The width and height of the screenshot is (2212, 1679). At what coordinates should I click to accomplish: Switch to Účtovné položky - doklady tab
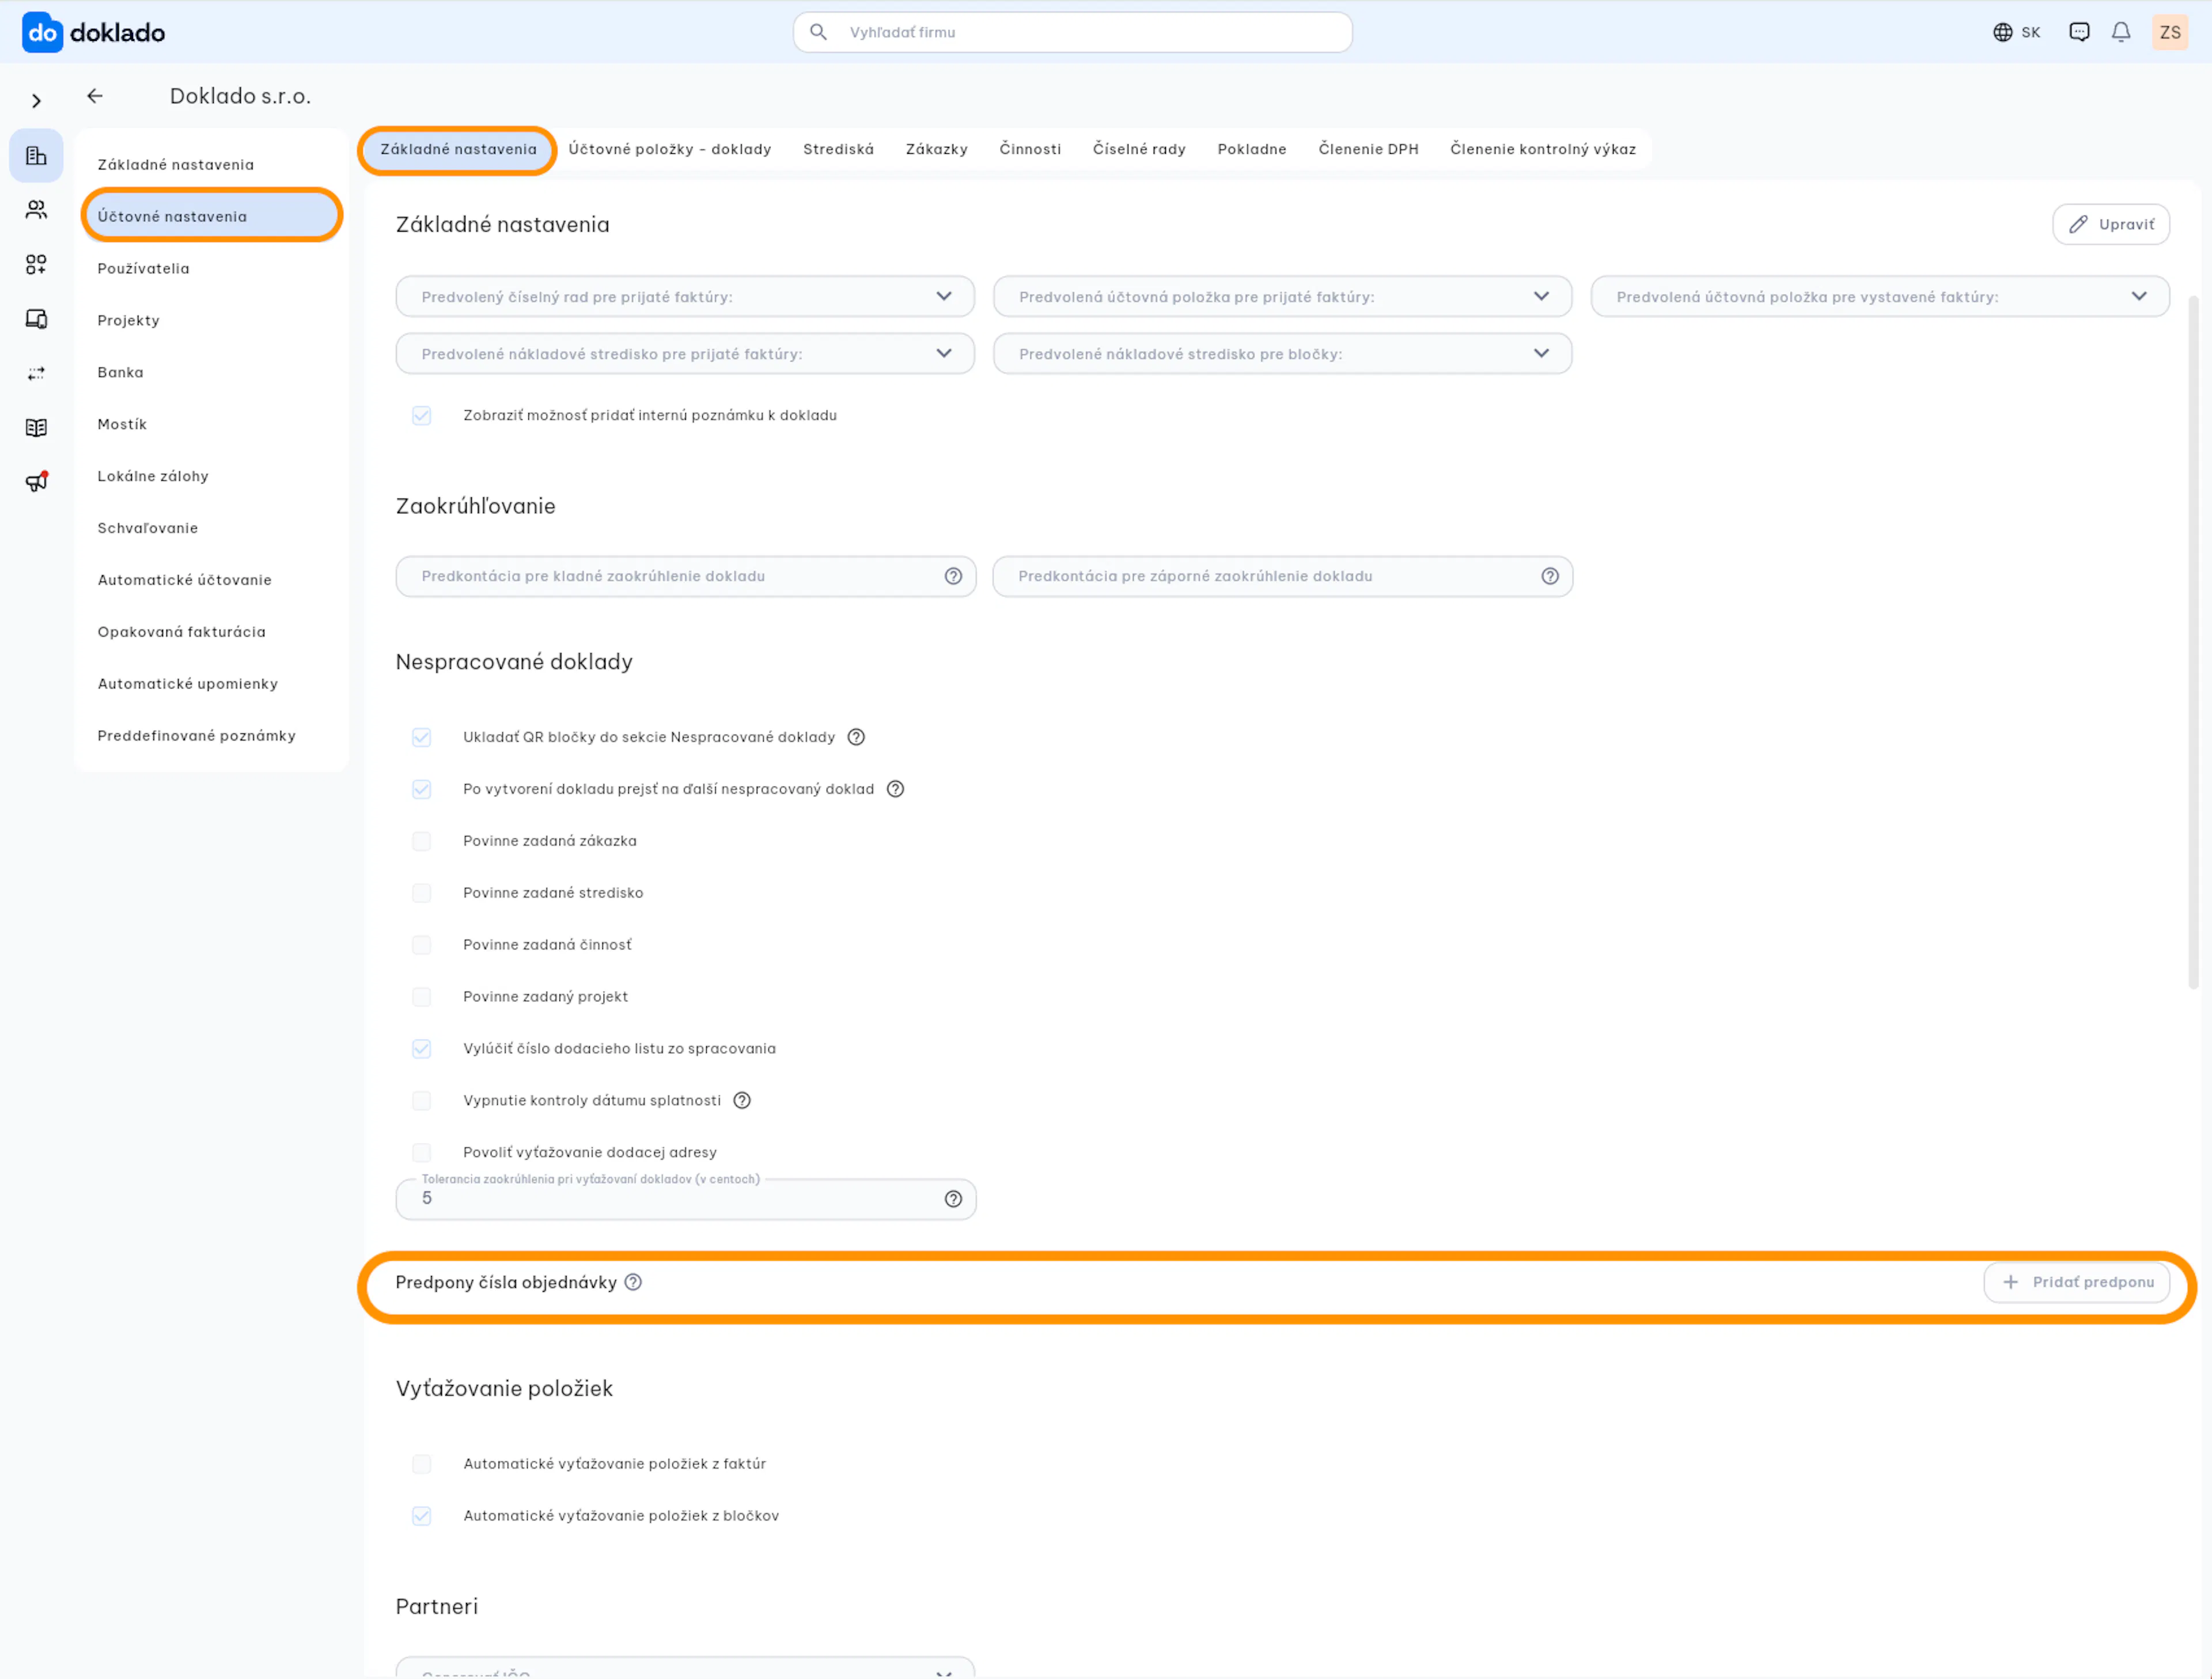click(x=670, y=149)
